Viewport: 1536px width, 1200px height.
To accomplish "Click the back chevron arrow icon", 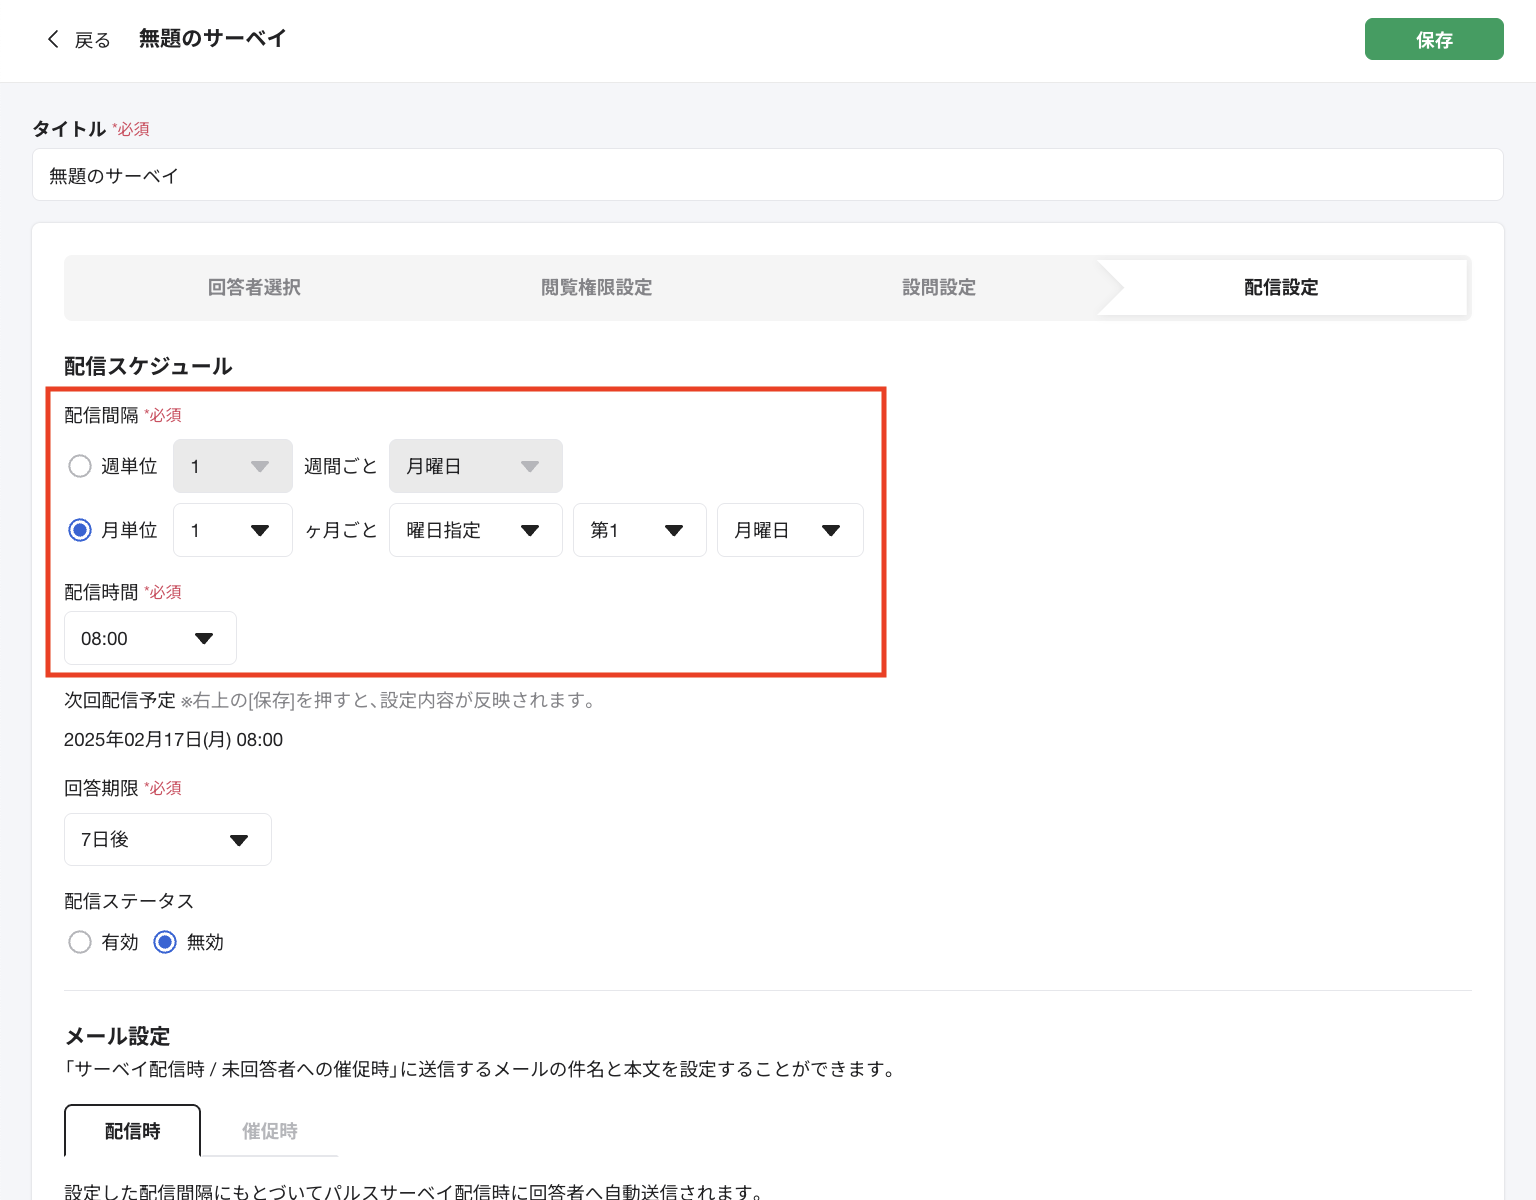I will 54,39.
